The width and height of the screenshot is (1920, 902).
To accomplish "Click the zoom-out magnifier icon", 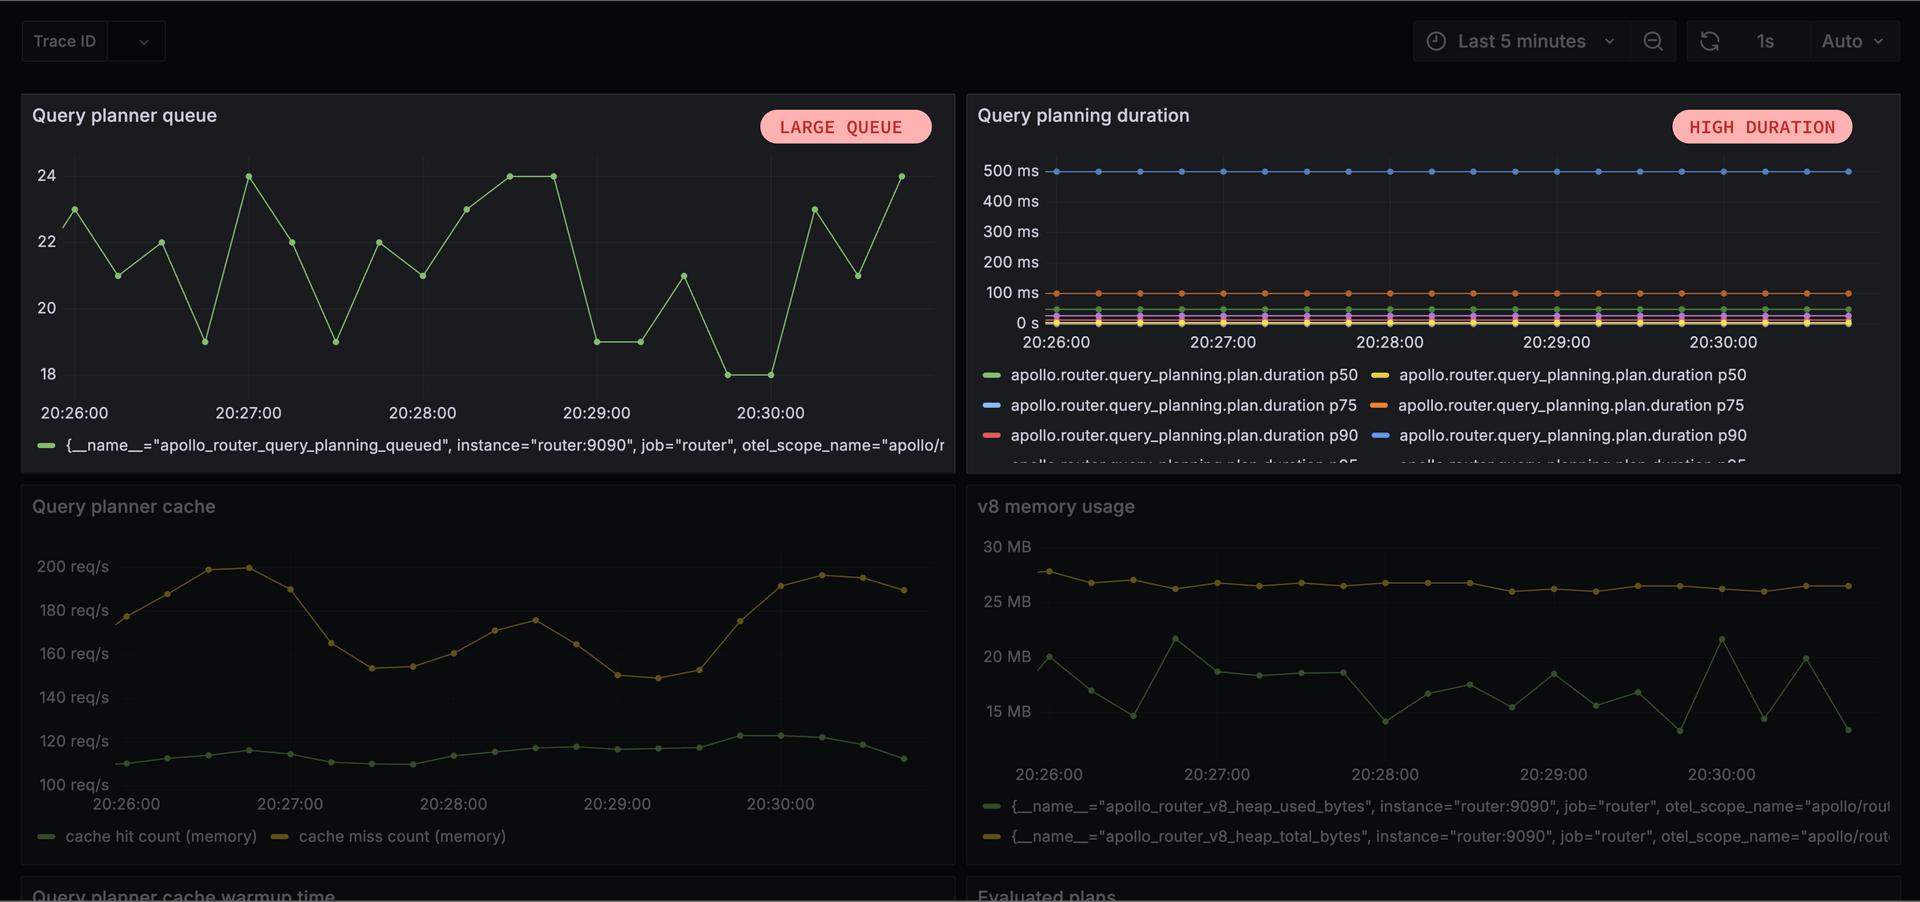I will point(1653,41).
